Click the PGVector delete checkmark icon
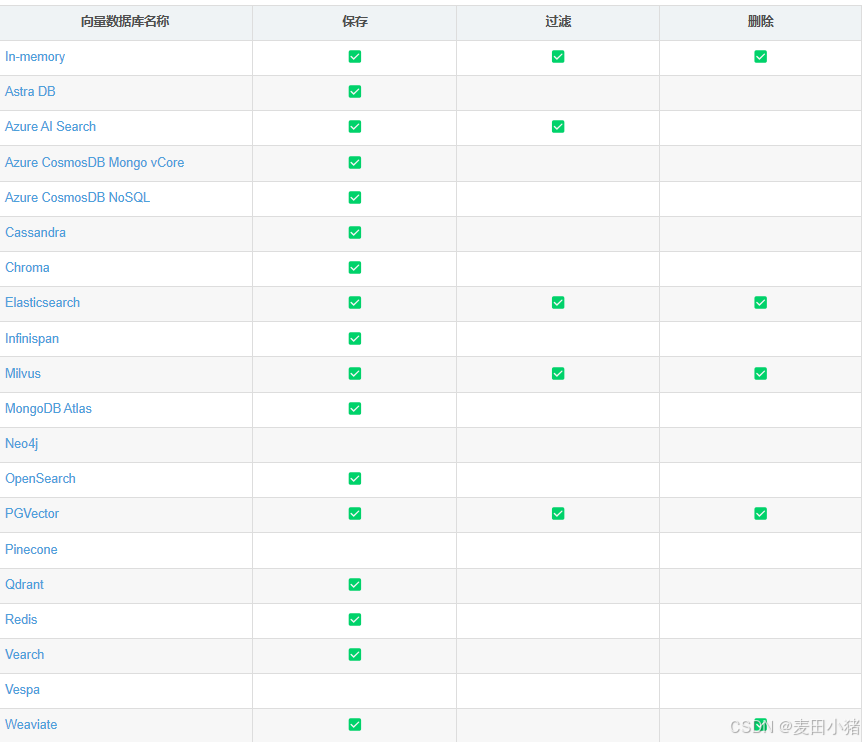 click(760, 514)
